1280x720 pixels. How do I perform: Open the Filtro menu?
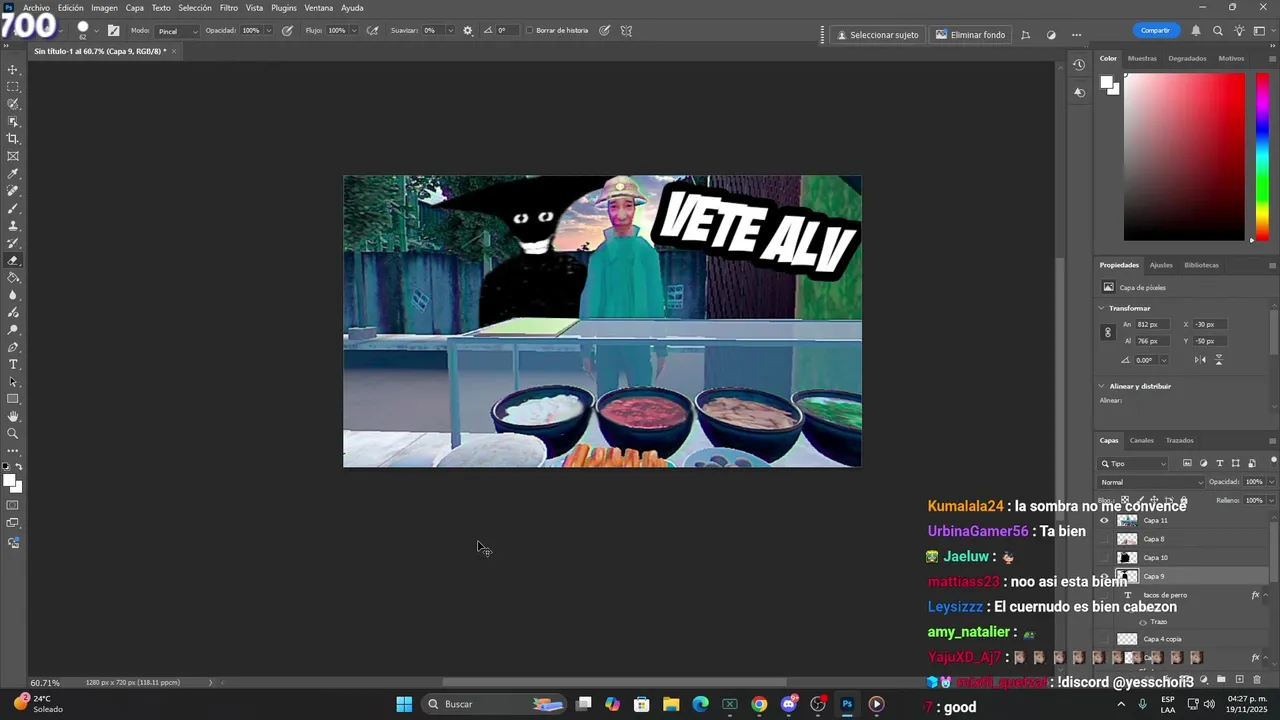[229, 8]
